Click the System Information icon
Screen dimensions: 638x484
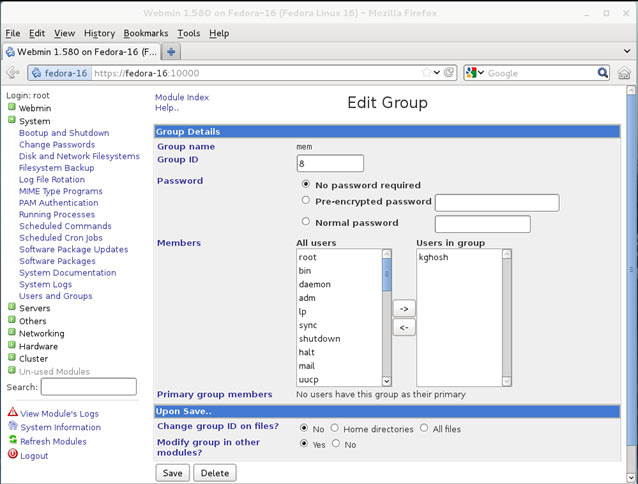click(13, 426)
